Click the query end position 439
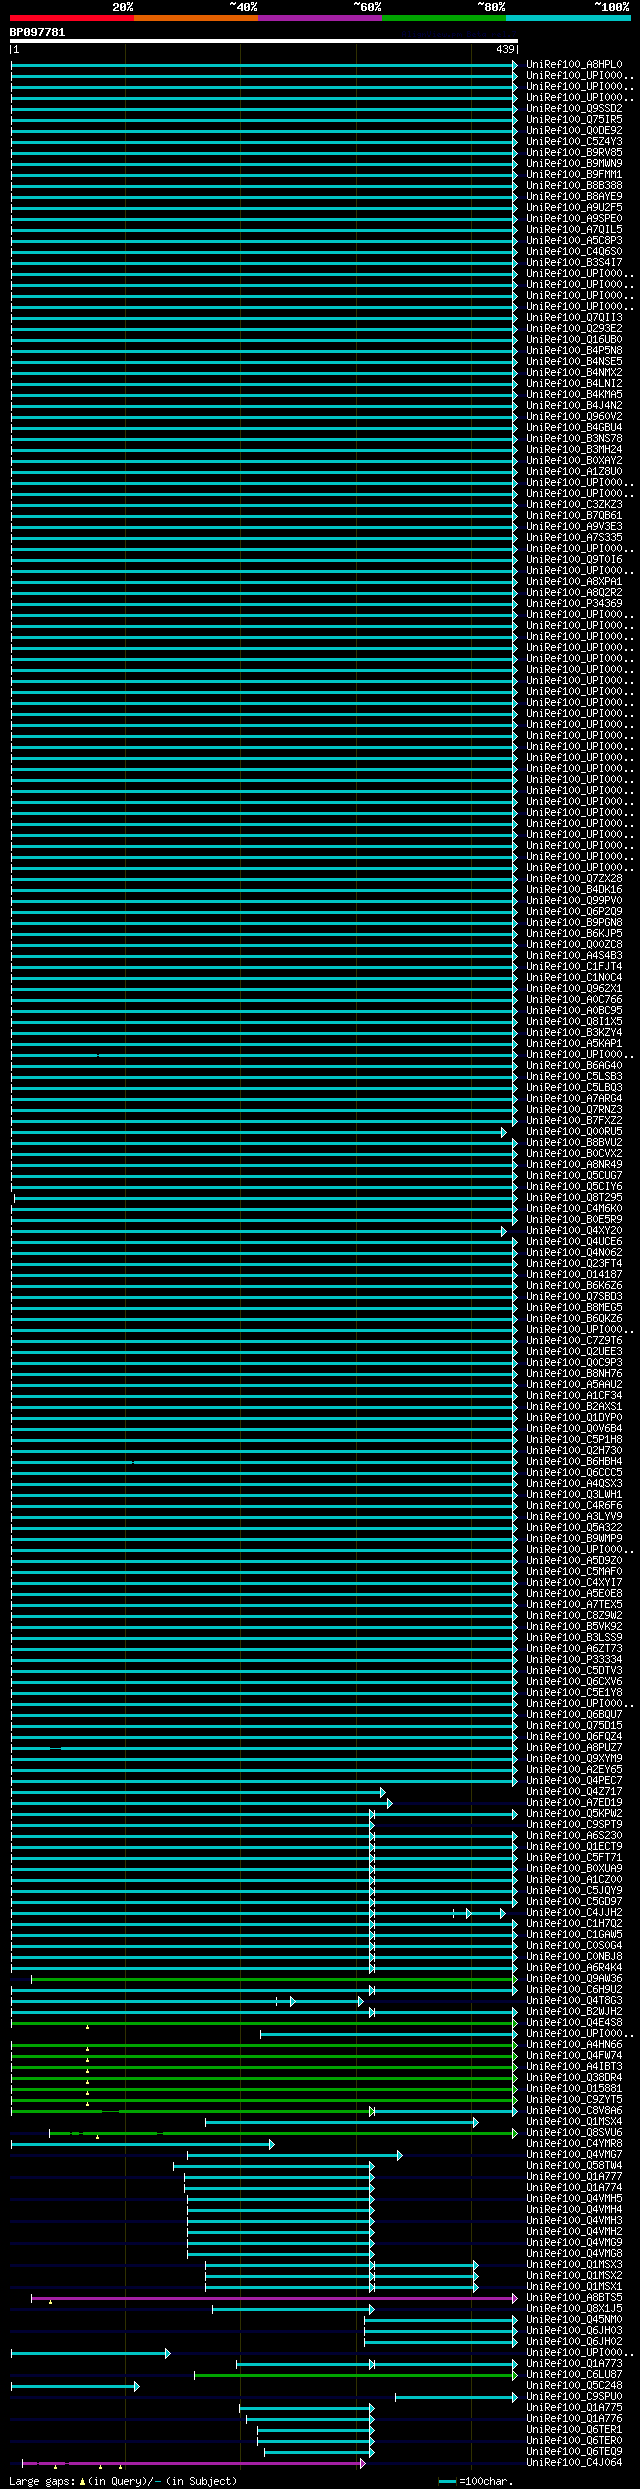 [505, 49]
